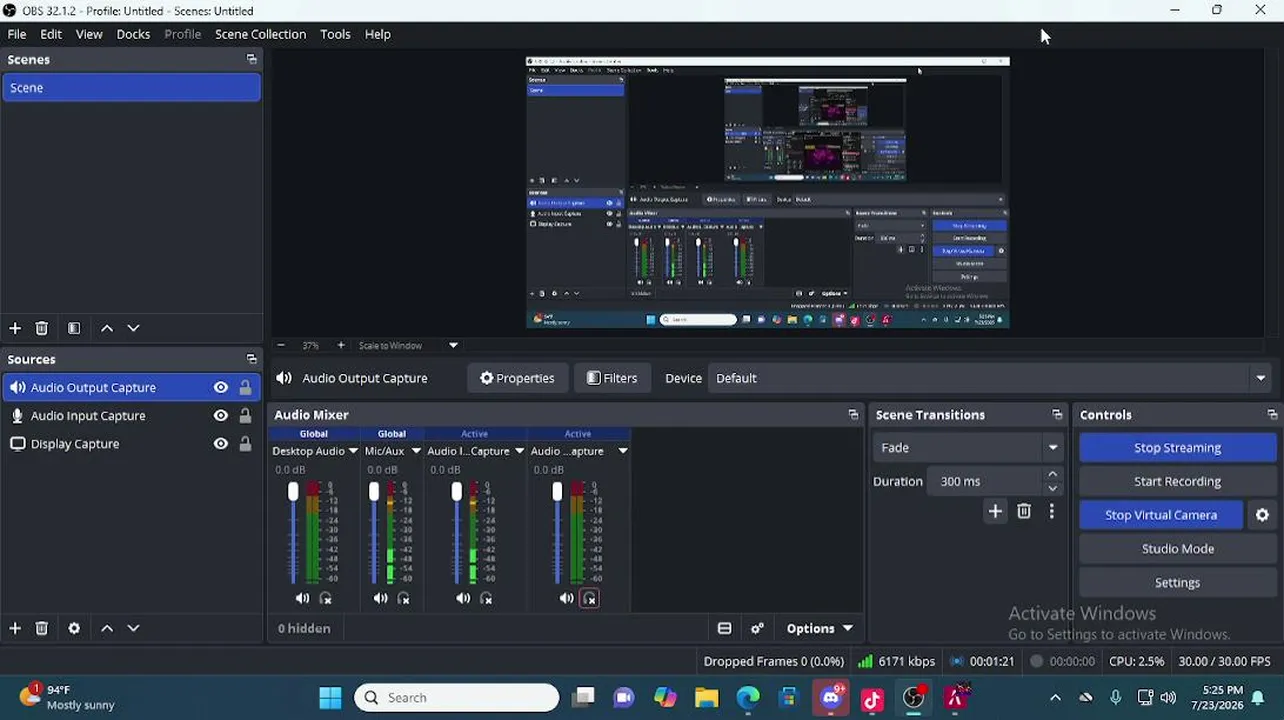Viewport: 1284px width, 720px height.
Task: Click the Desktop Audio volume fader
Action: pos(293,492)
